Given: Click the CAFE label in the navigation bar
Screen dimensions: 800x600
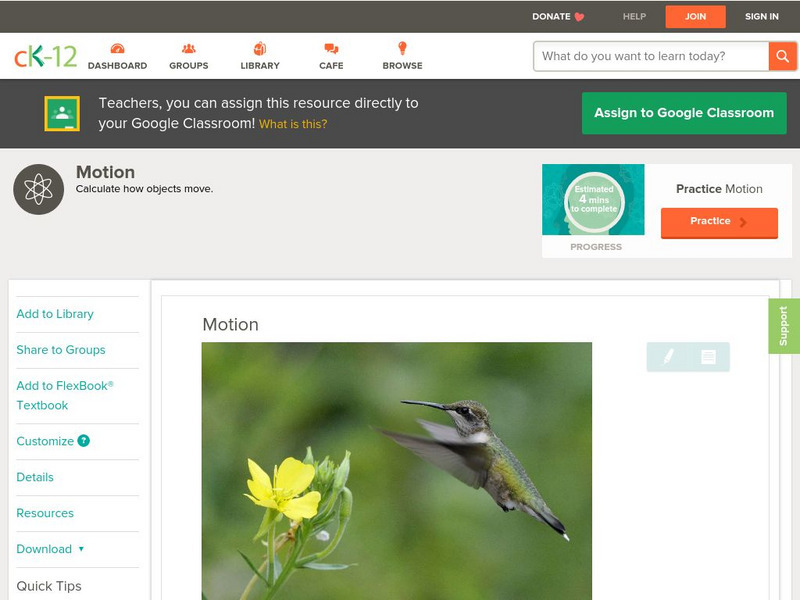Looking at the screenshot, I should (331, 66).
